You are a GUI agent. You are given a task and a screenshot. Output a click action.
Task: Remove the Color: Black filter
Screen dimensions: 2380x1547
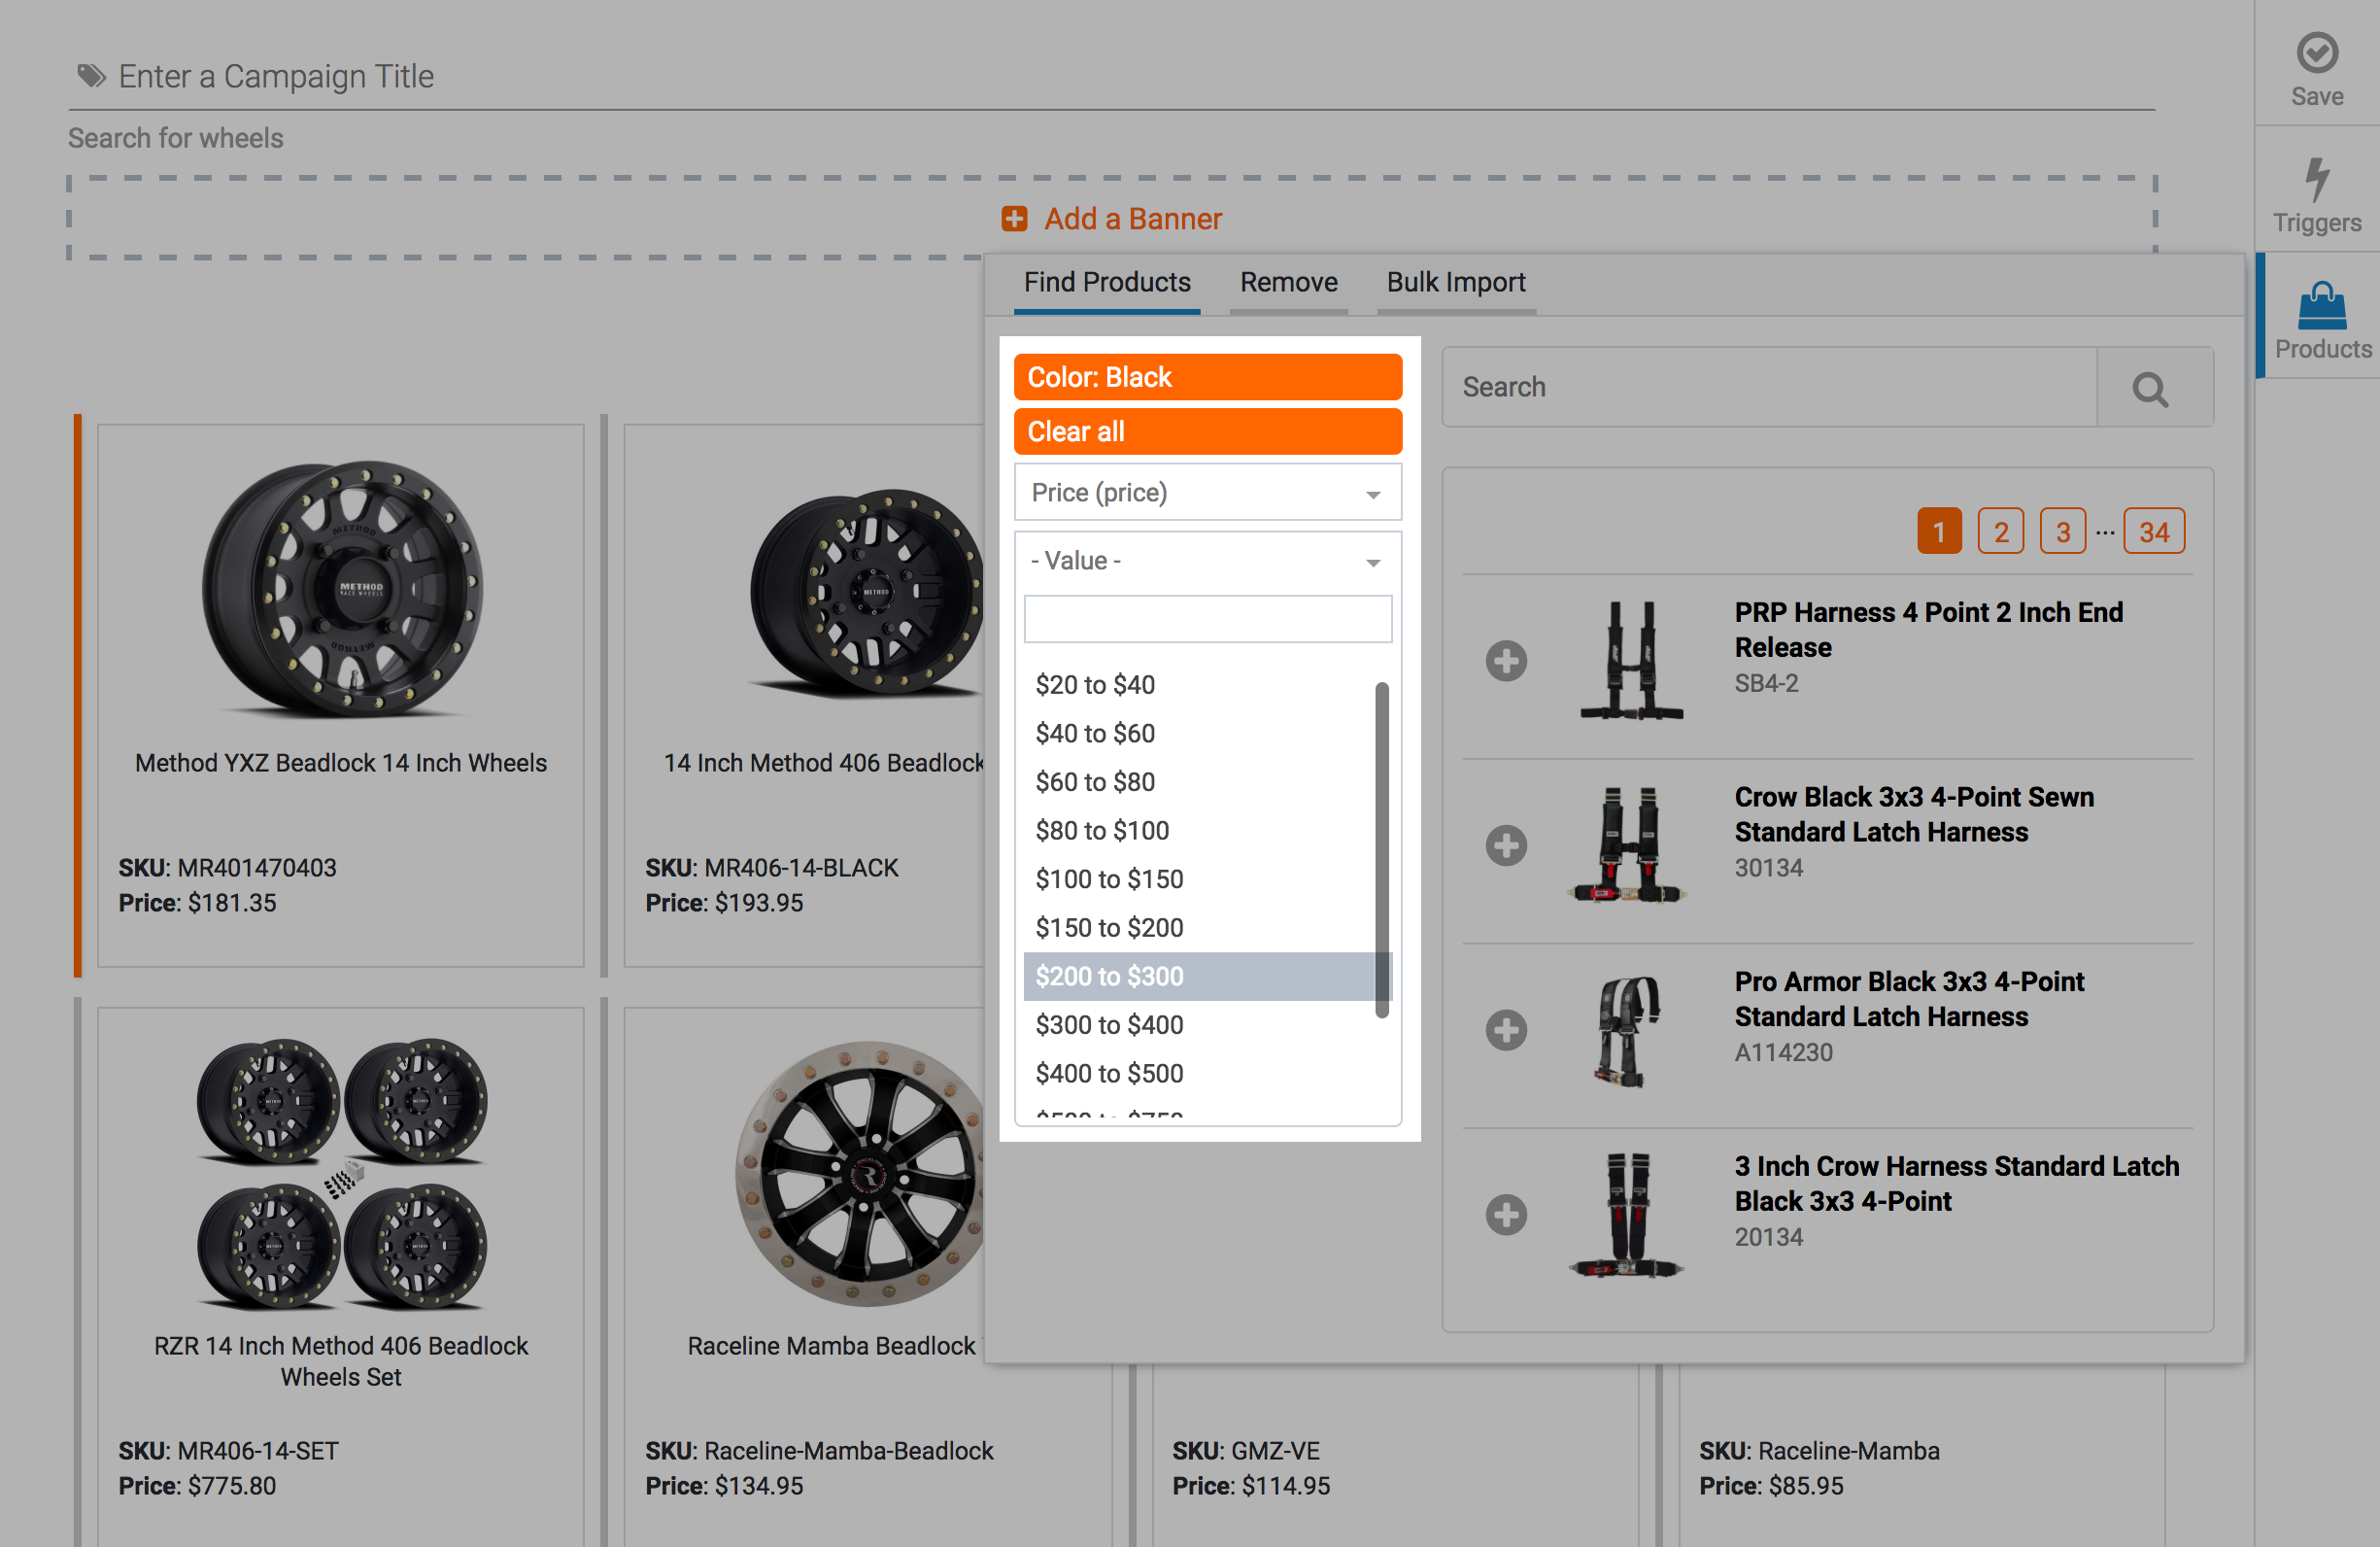point(1207,377)
